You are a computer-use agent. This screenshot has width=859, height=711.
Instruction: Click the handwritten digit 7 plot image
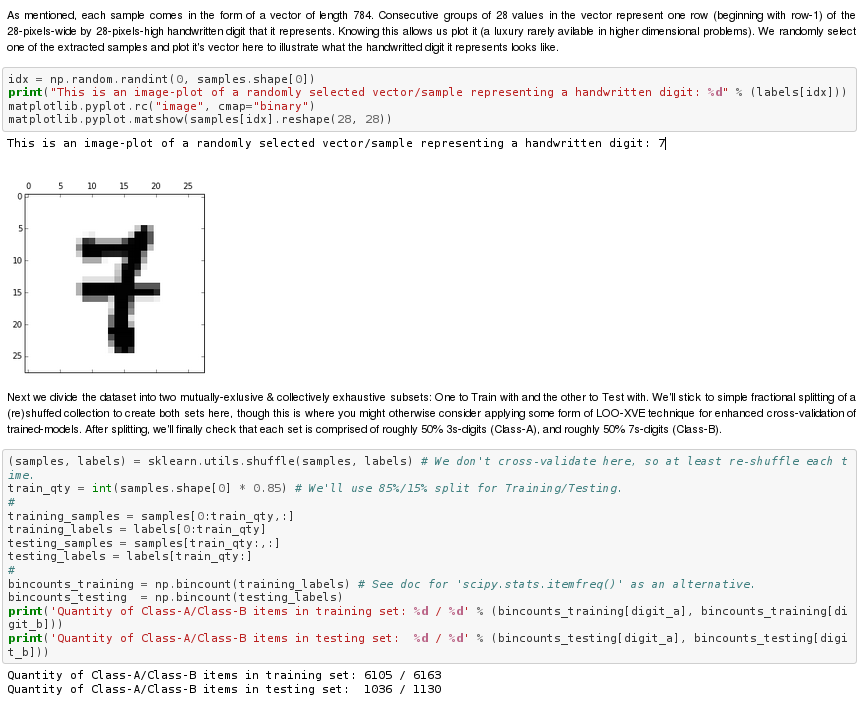pyautogui.click(x=114, y=283)
